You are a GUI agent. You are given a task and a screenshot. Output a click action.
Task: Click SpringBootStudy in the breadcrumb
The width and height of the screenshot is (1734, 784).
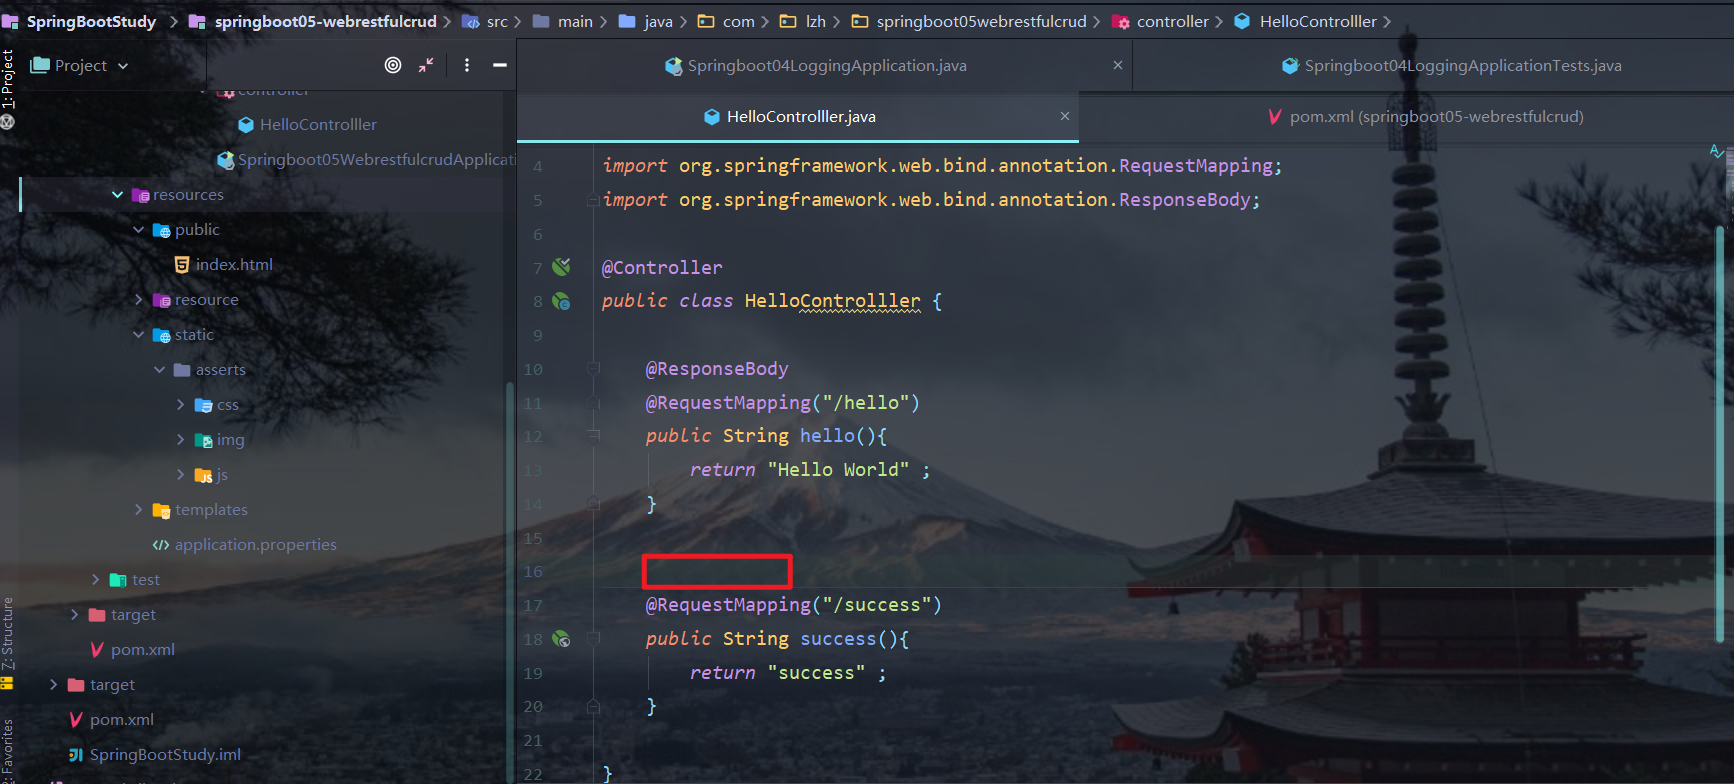point(91,21)
